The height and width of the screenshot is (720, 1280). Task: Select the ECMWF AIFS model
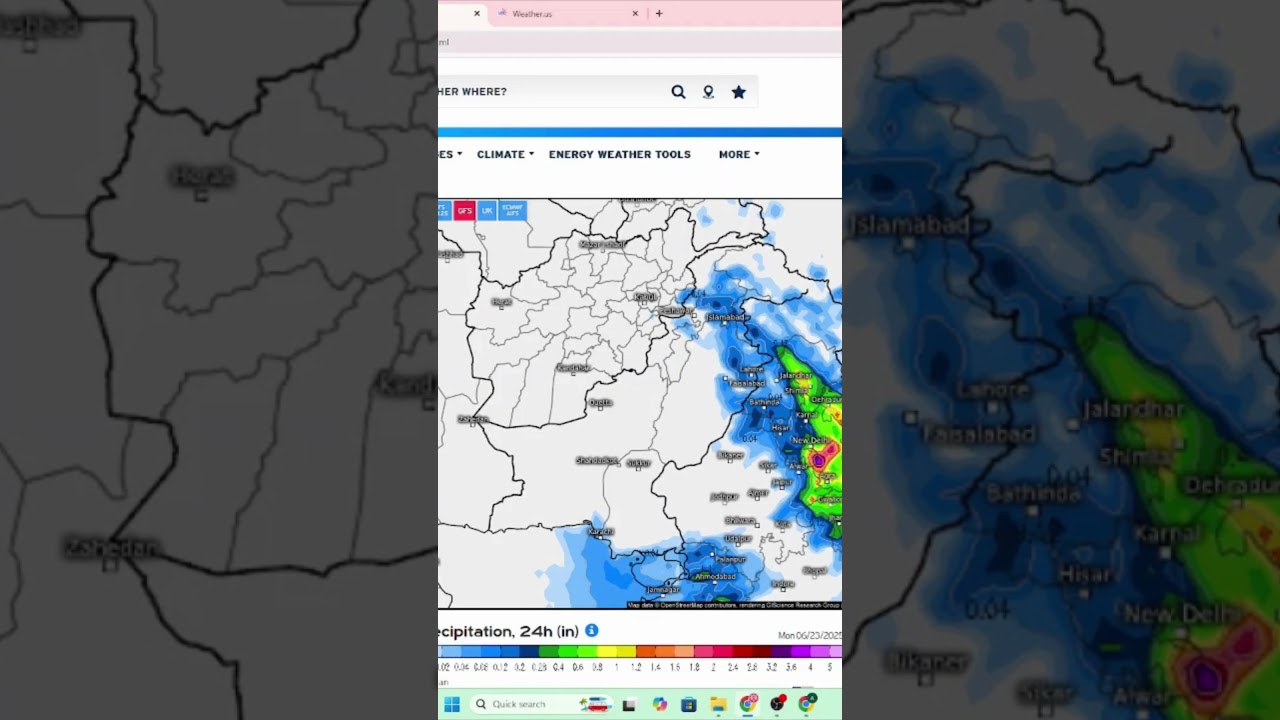[512, 210]
